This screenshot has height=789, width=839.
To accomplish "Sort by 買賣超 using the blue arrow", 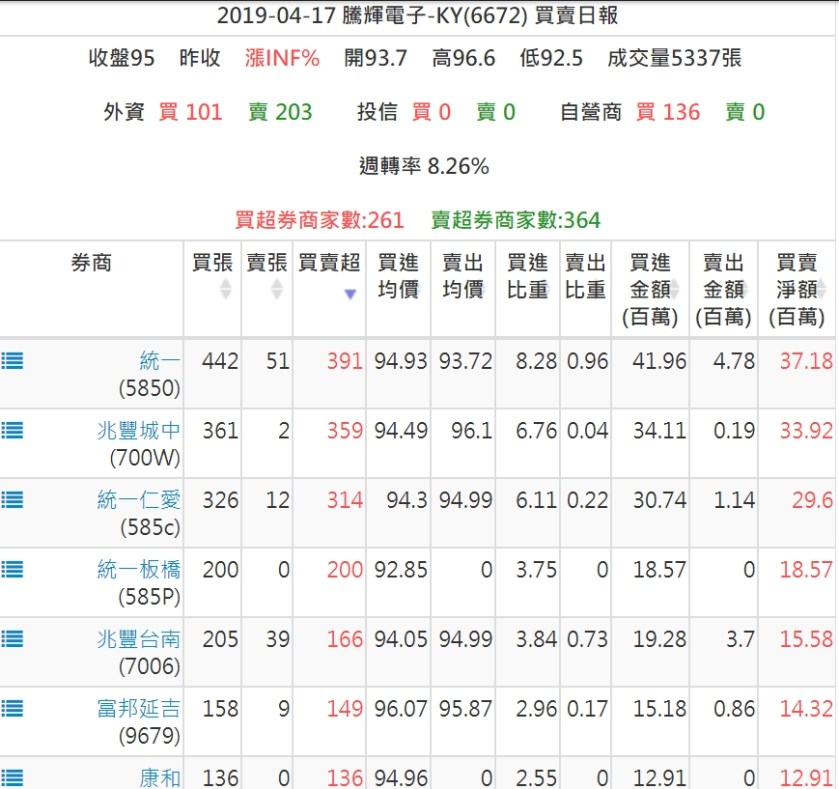I will 350,294.
